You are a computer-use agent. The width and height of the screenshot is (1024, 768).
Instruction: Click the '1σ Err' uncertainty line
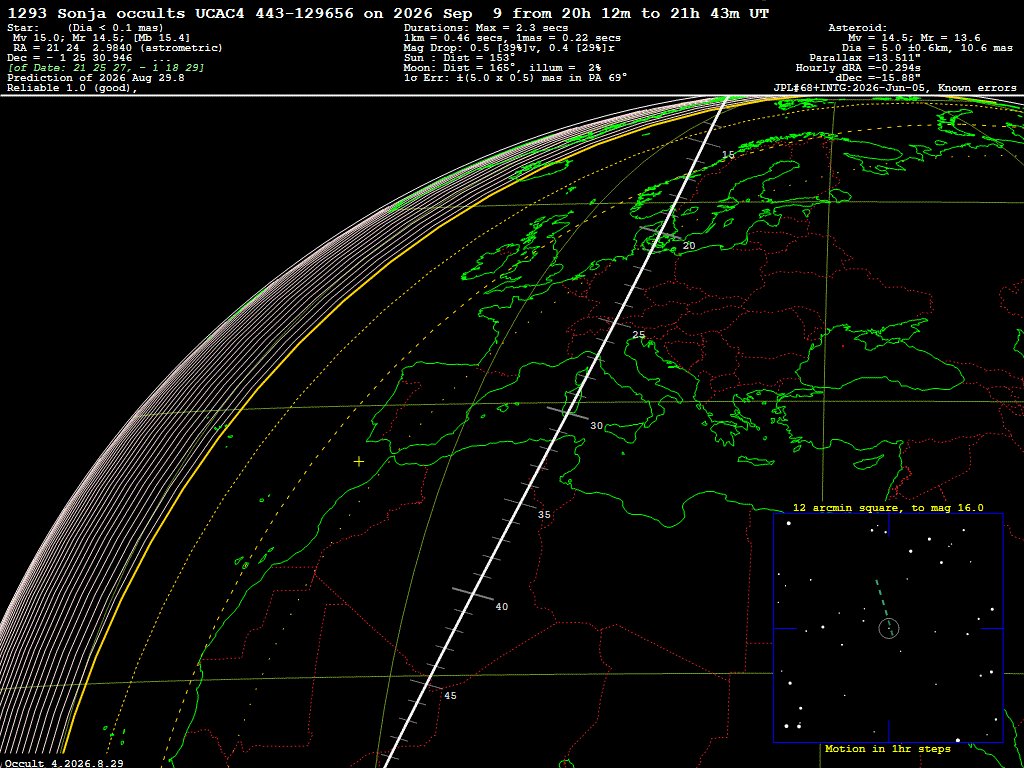click(x=515, y=77)
